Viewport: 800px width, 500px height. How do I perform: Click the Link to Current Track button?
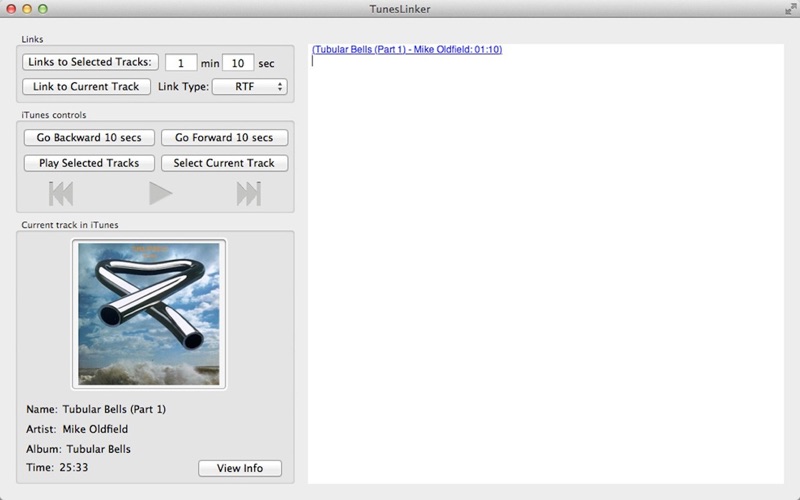[86, 87]
